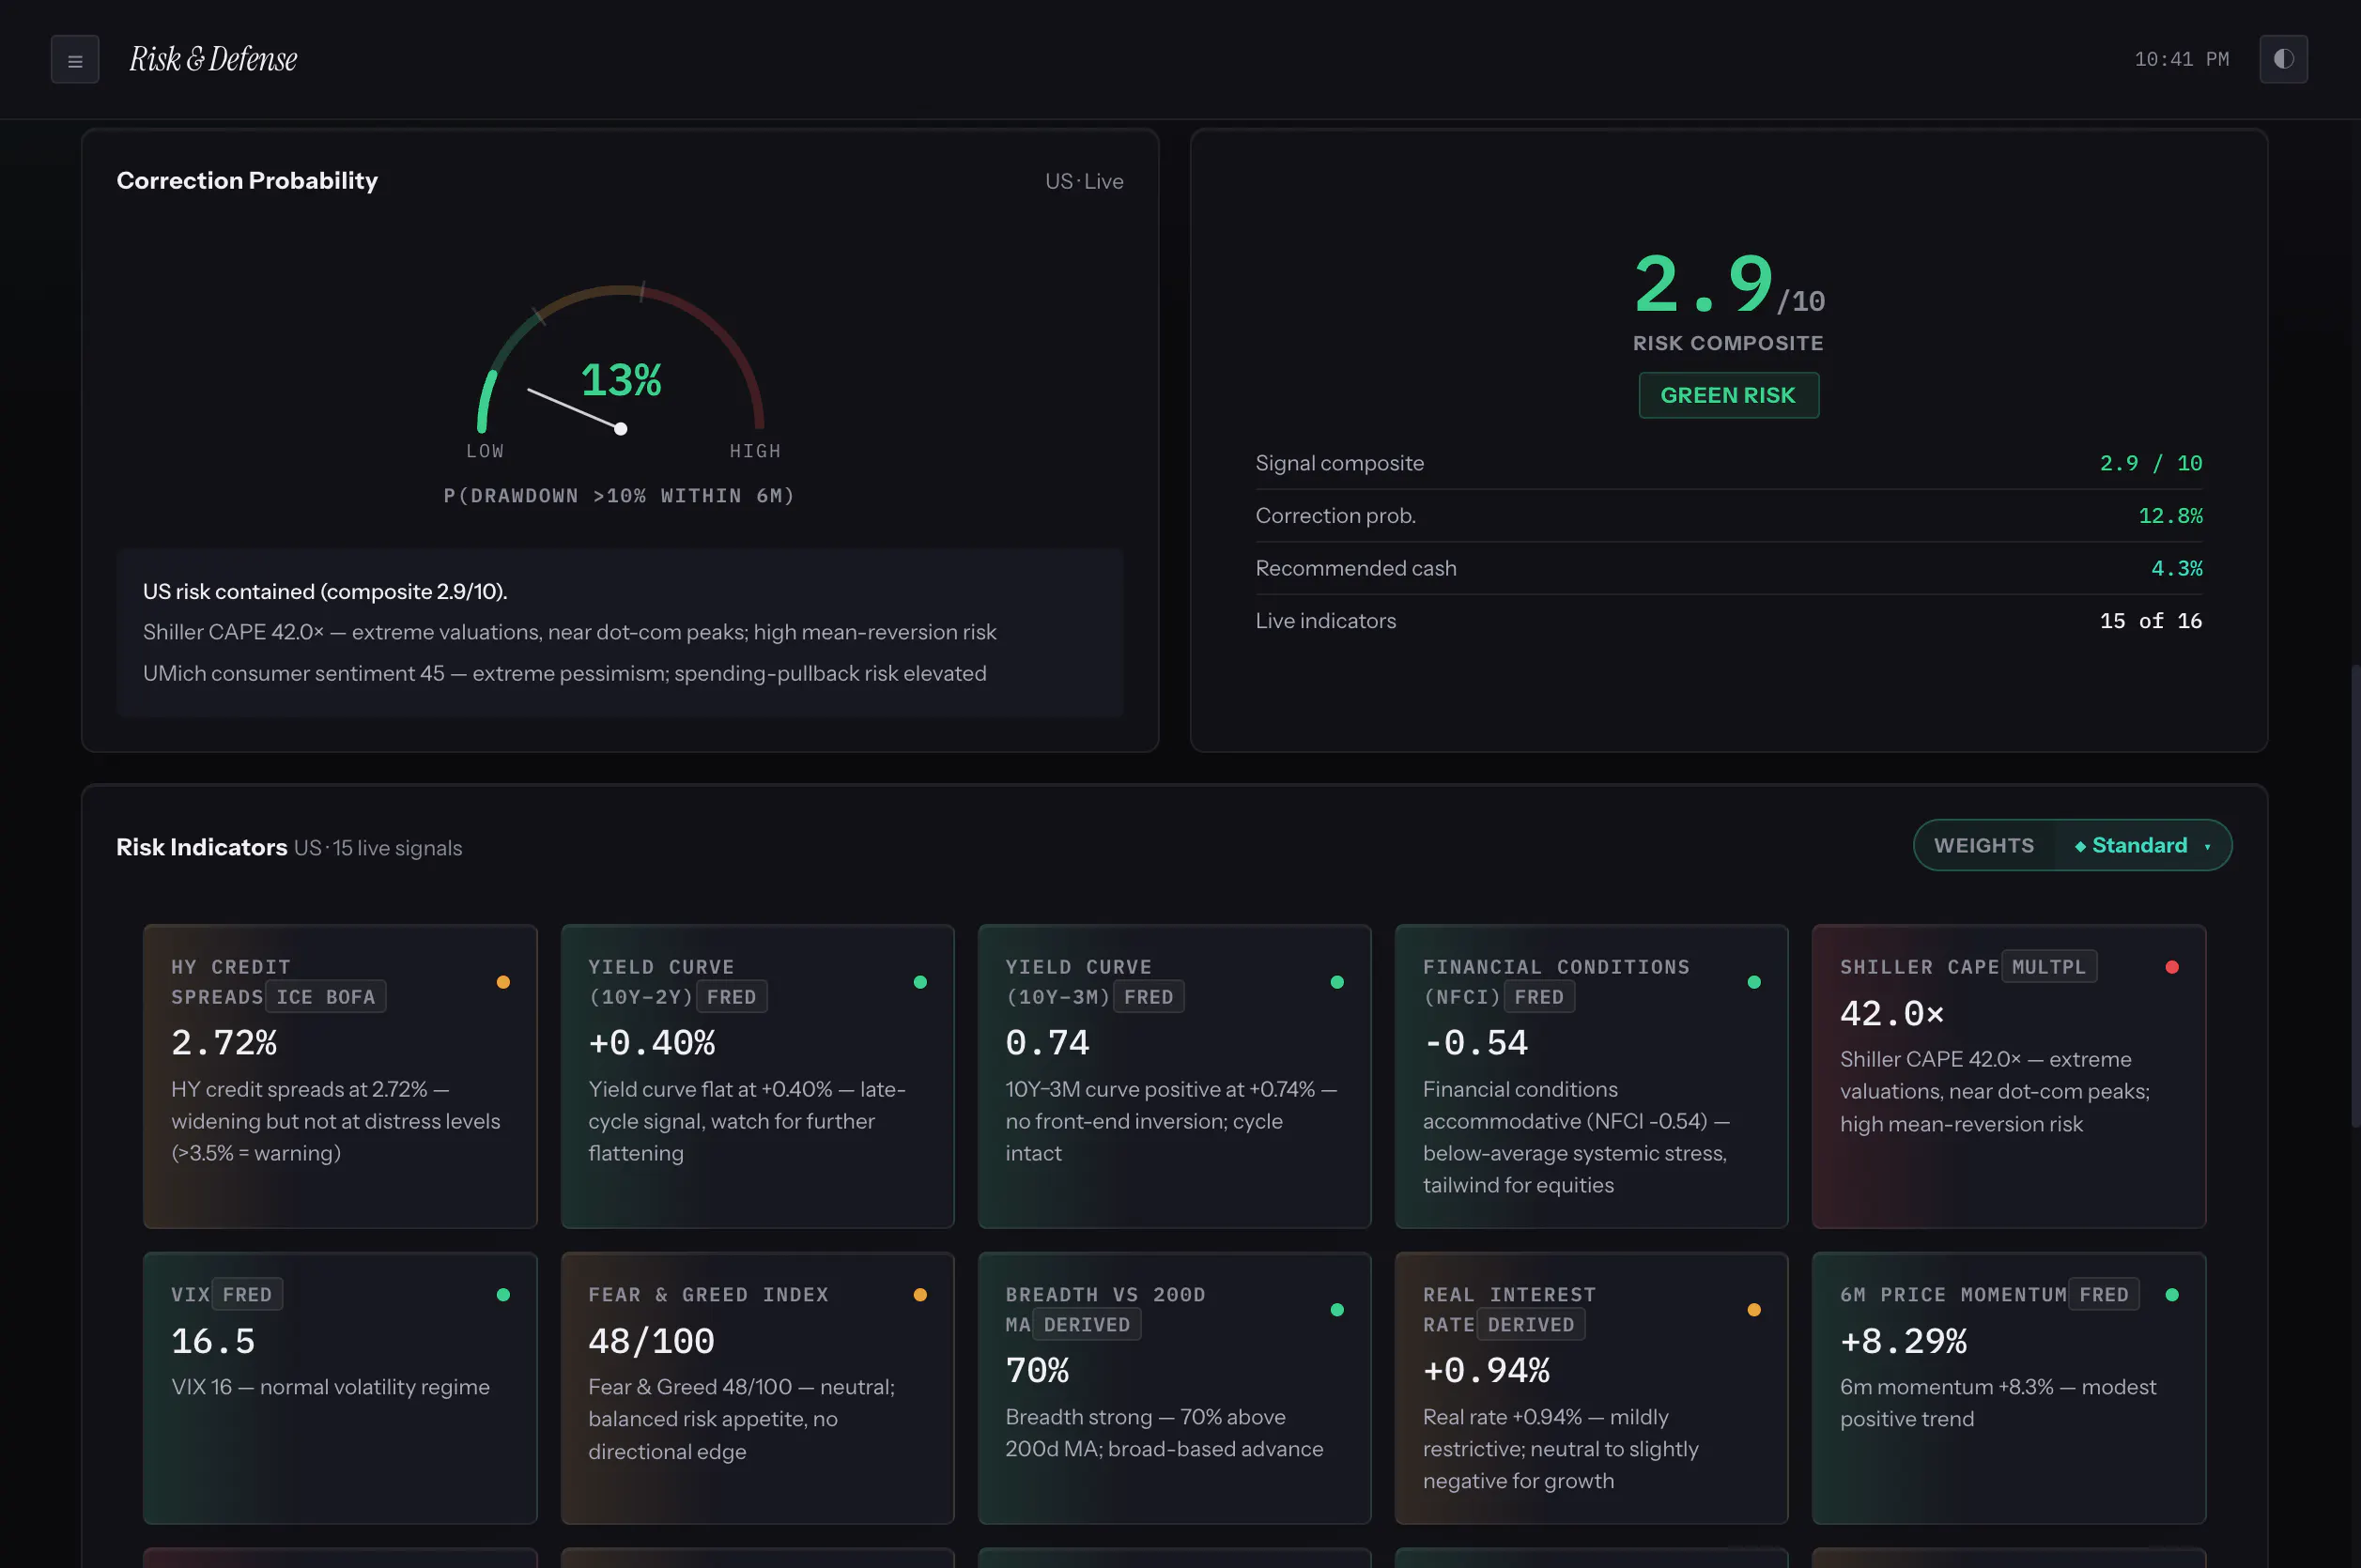
Task: Click the green status dot on VIX card
Action: coord(503,1294)
